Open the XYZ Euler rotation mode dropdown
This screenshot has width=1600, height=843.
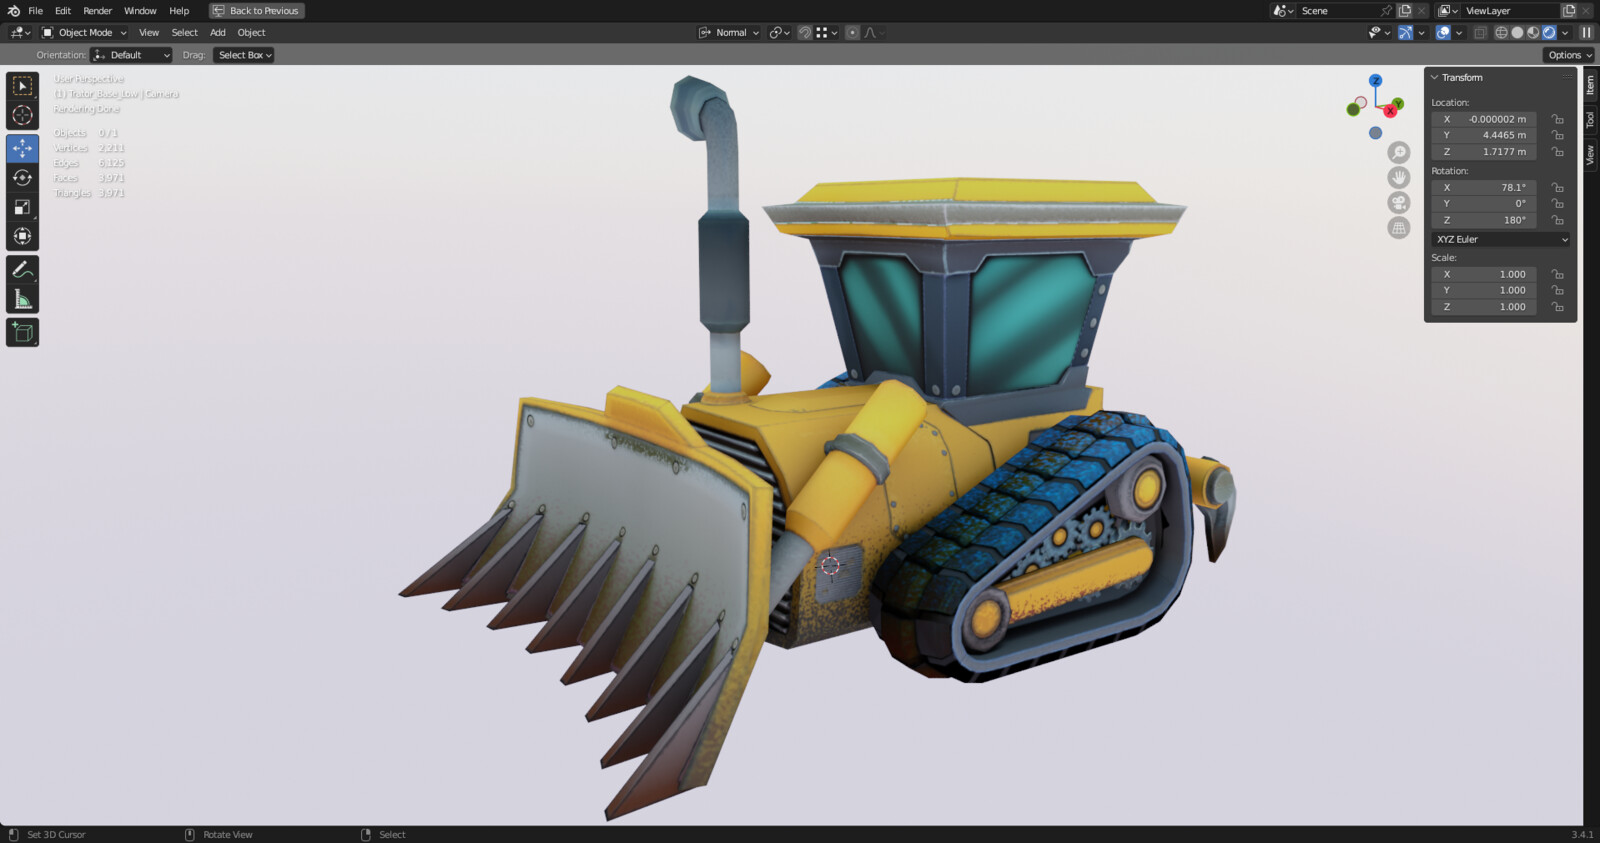point(1501,240)
